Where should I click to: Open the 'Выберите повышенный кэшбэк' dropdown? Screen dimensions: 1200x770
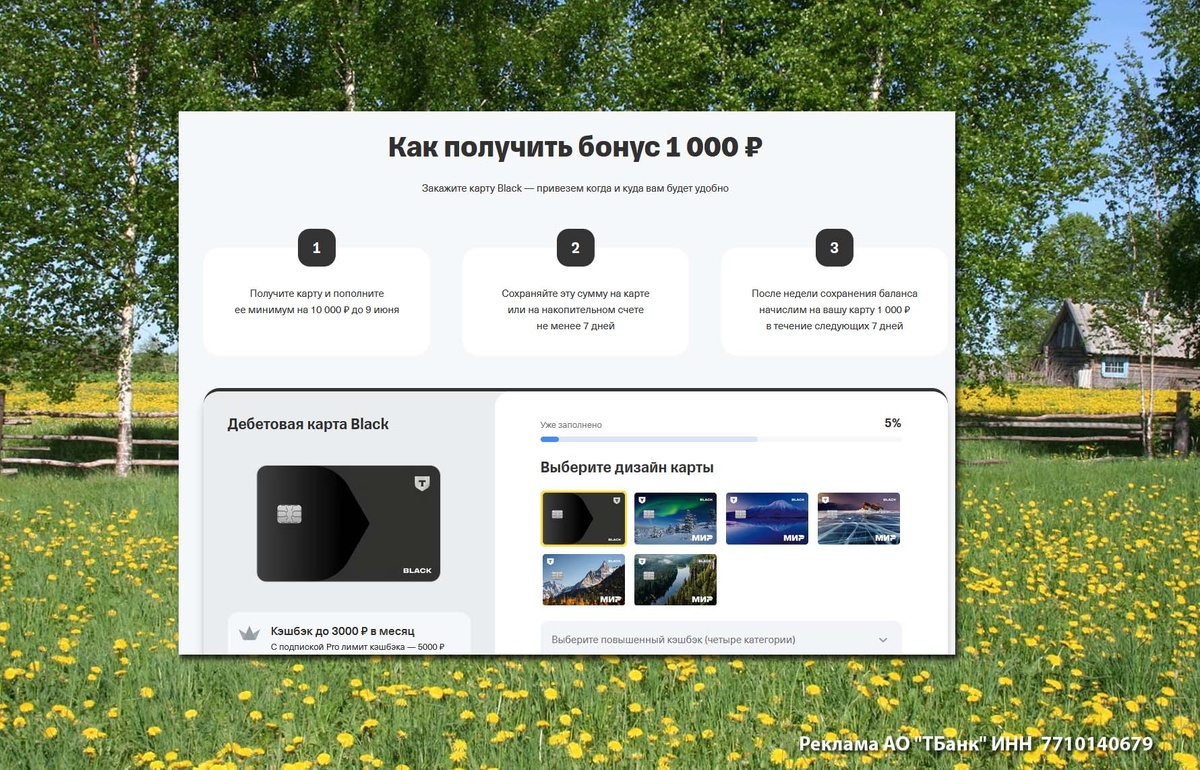pyautogui.click(x=721, y=639)
